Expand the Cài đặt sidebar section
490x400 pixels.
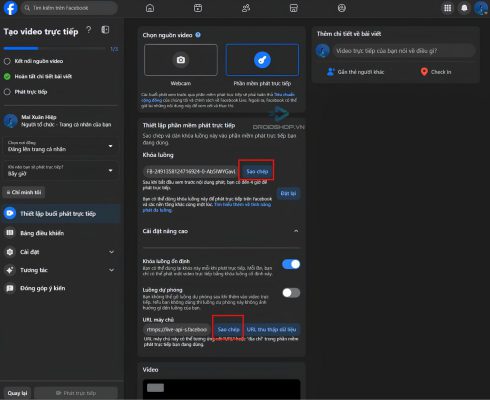(111, 252)
